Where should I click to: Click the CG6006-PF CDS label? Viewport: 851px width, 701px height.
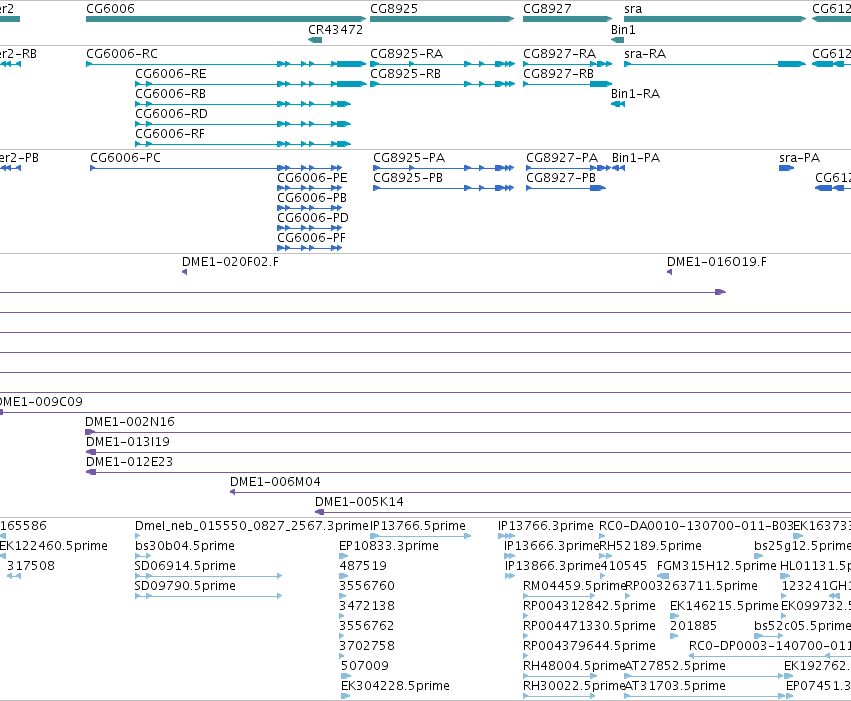tap(312, 238)
